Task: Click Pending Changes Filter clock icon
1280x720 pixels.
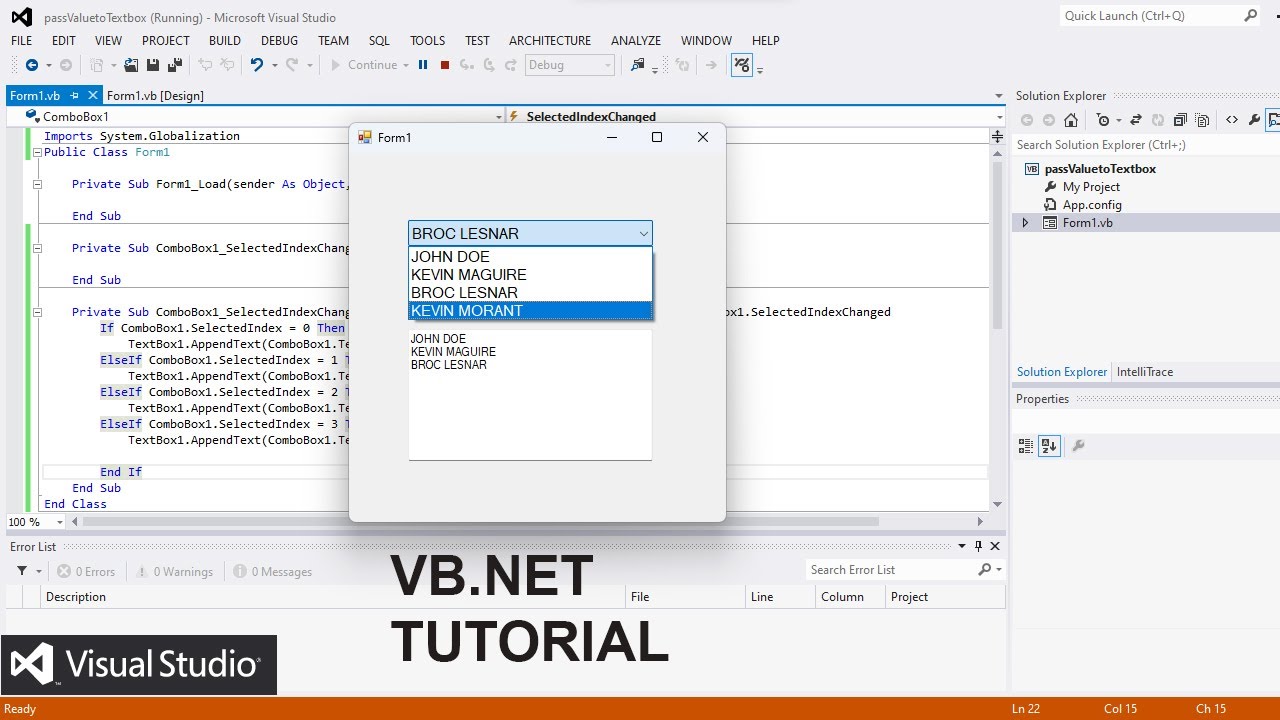Action: click(1102, 120)
